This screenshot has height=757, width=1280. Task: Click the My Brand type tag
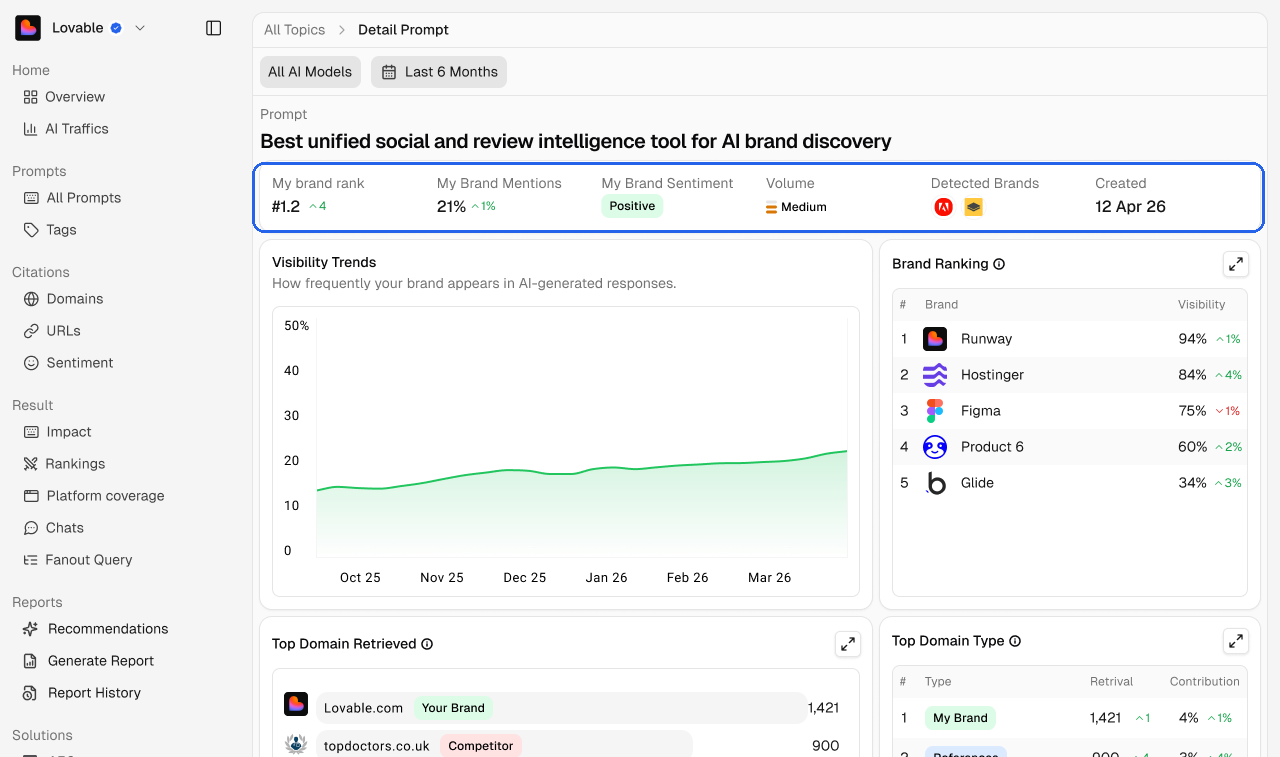(x=960, y=718)
